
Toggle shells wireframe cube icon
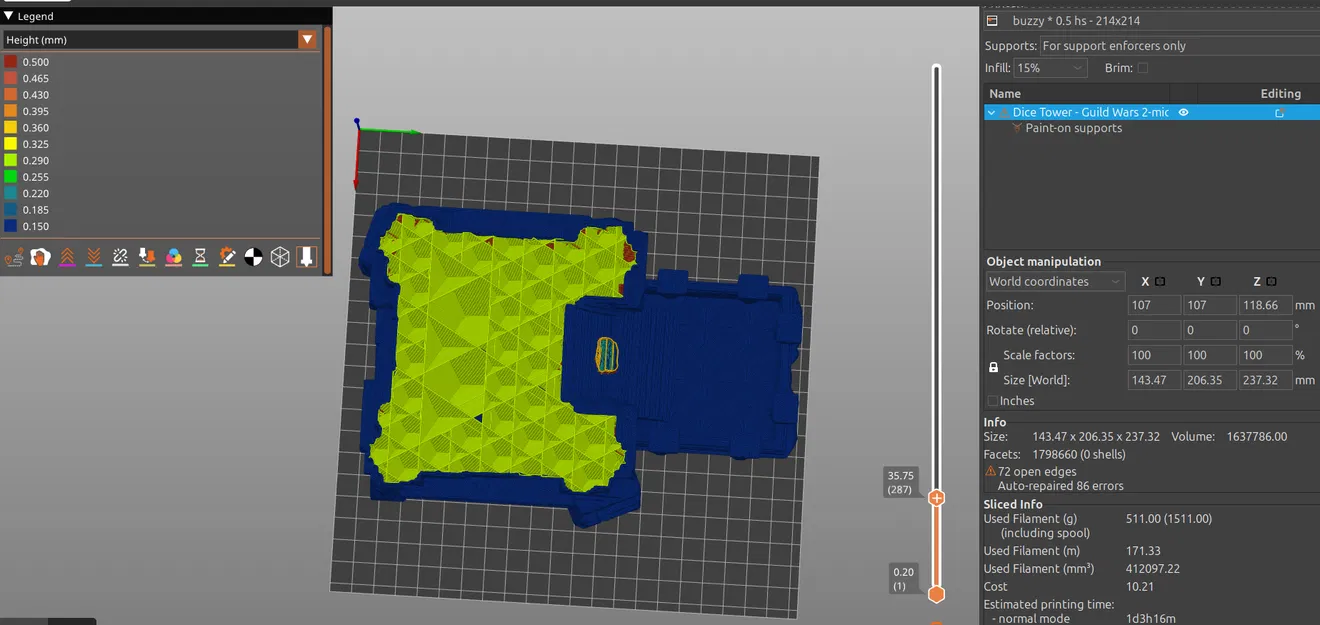tap(280, 257)
